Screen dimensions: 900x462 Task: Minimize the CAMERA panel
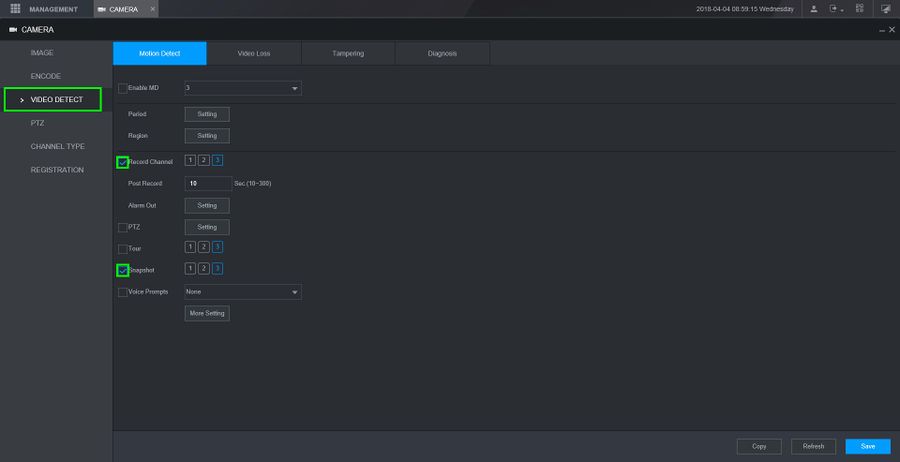882,30
